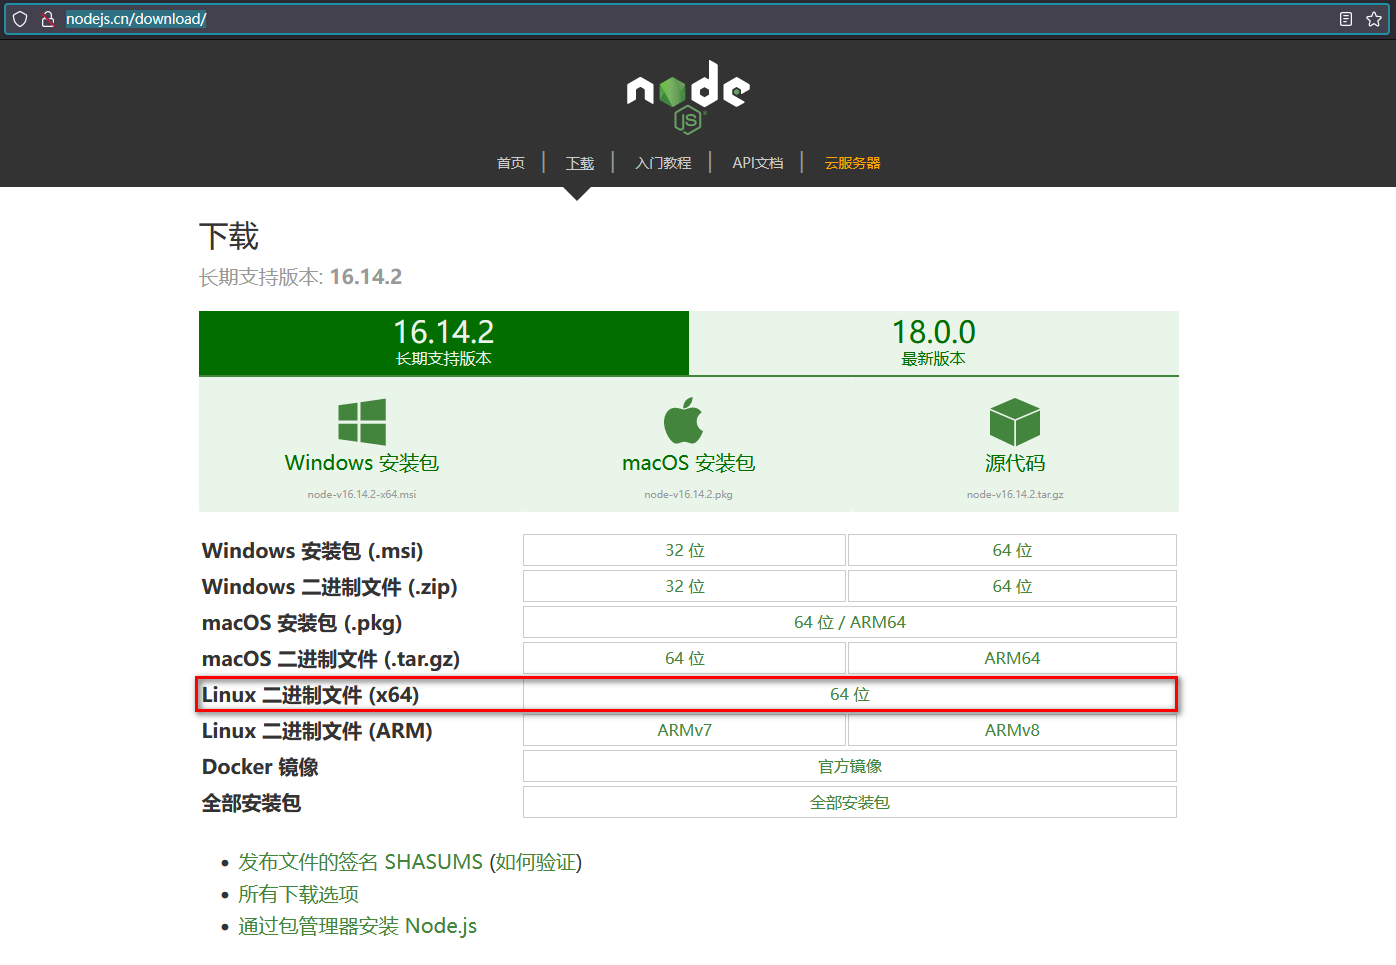Switch to the 18.0.0 最新版本 tab
This screenshot has width=1396, height=965.
[x=934, y=343]
